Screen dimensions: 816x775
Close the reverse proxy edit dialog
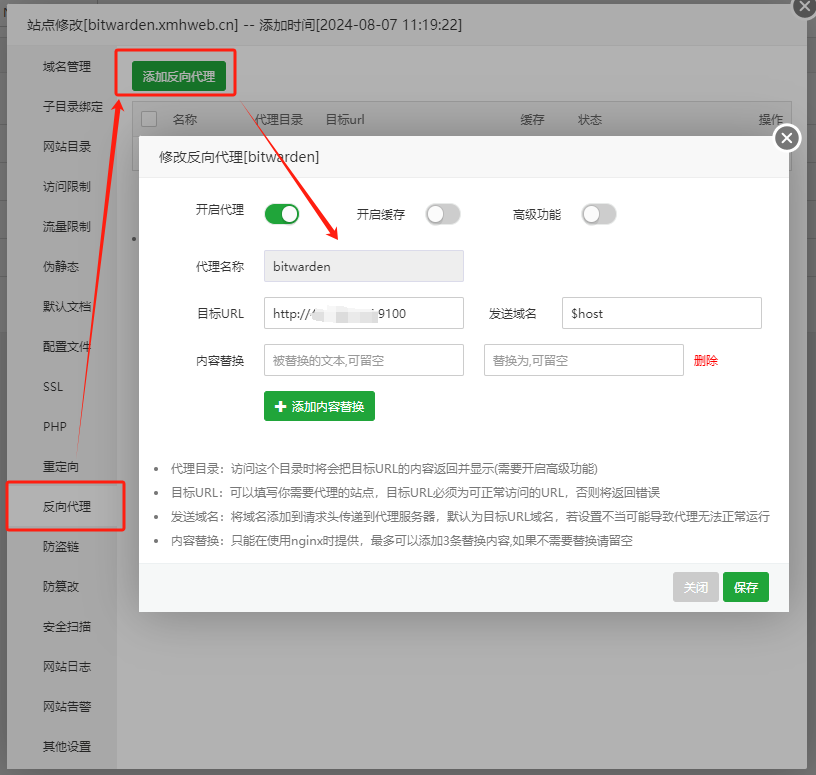point(786,138)
